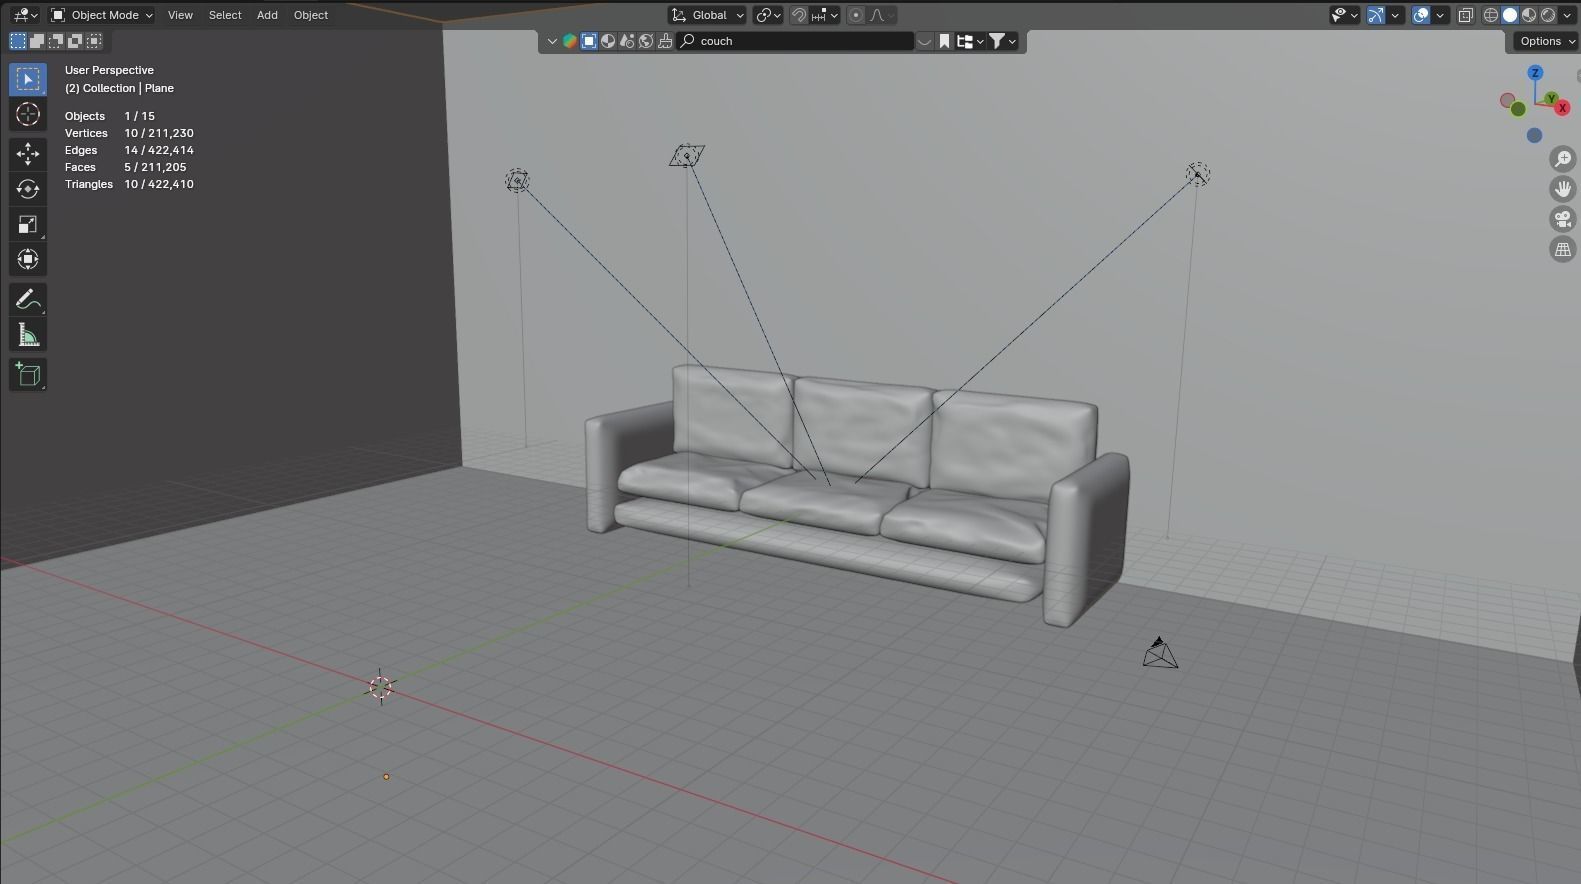
Task: Toggle camera view with camera icon
Action: [x=1563, y=219]
